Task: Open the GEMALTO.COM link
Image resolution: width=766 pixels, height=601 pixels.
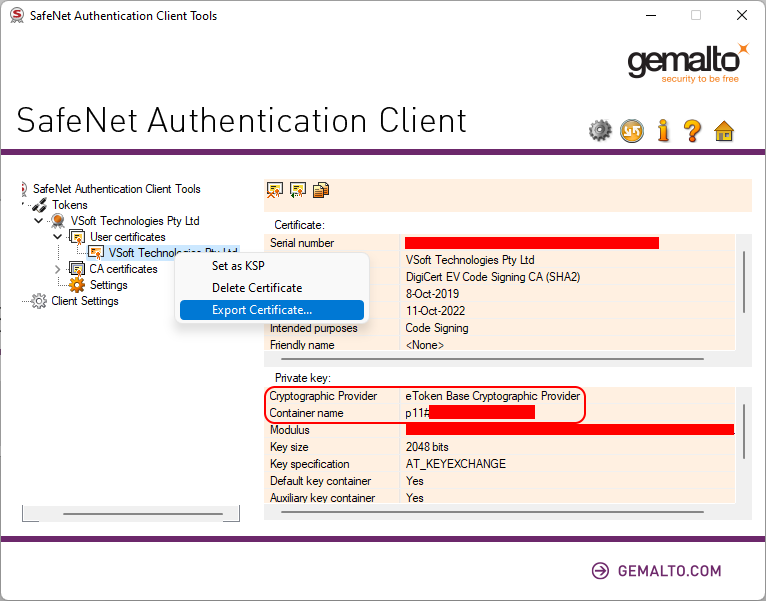Action: point(669,571)
